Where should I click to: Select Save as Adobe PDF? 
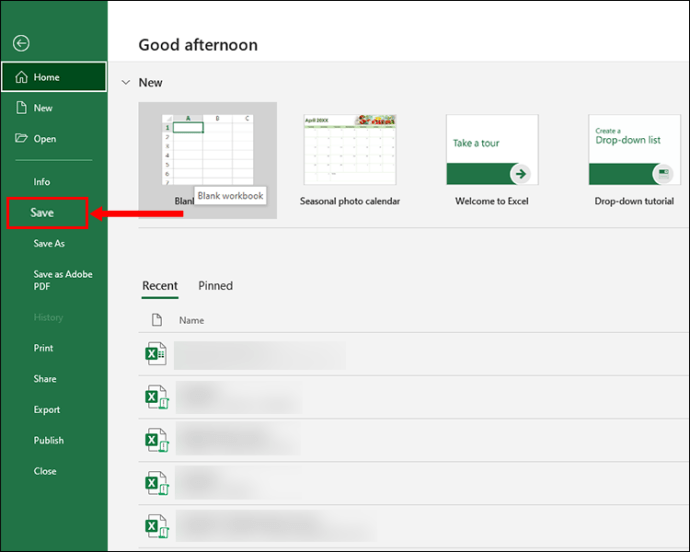63,280
